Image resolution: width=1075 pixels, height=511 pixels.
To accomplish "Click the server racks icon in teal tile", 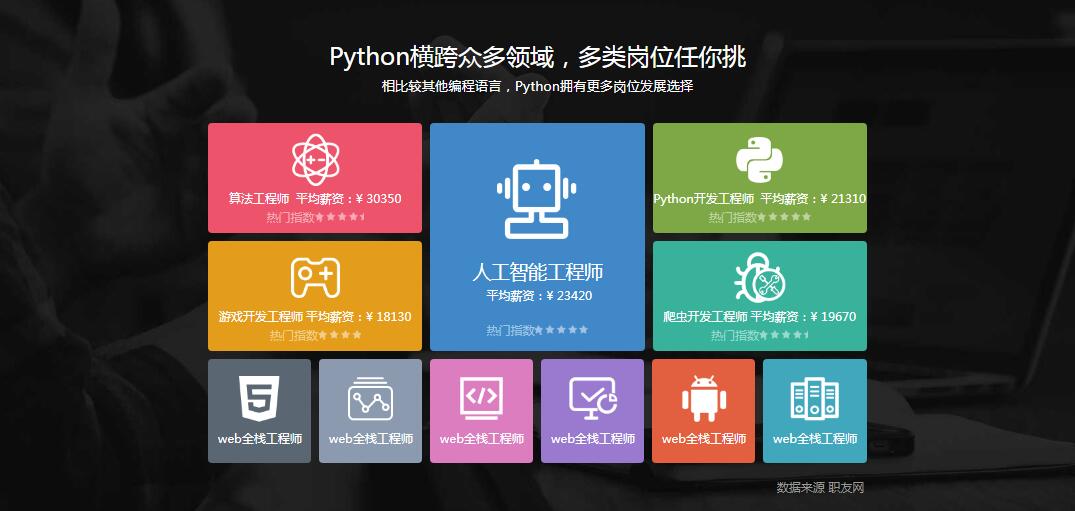I will click(814, 399).
